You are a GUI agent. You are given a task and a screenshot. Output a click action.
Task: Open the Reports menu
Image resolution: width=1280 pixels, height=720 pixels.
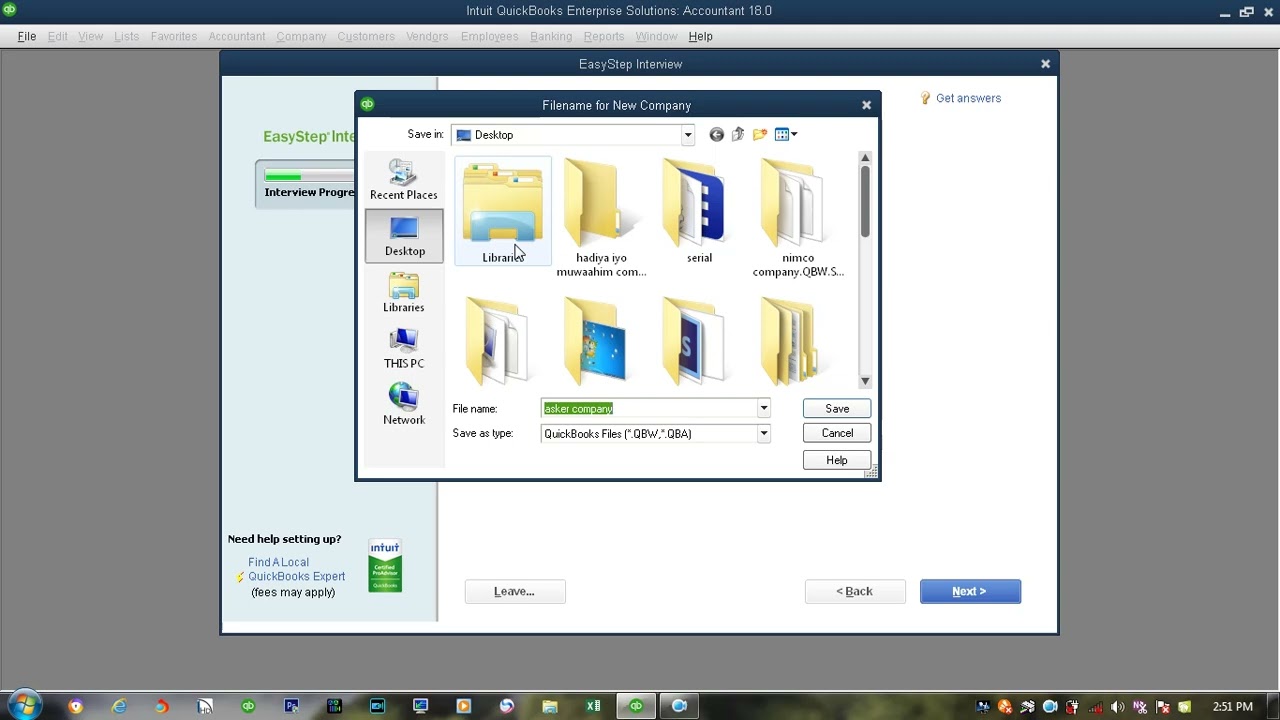[x=604, y=36]
